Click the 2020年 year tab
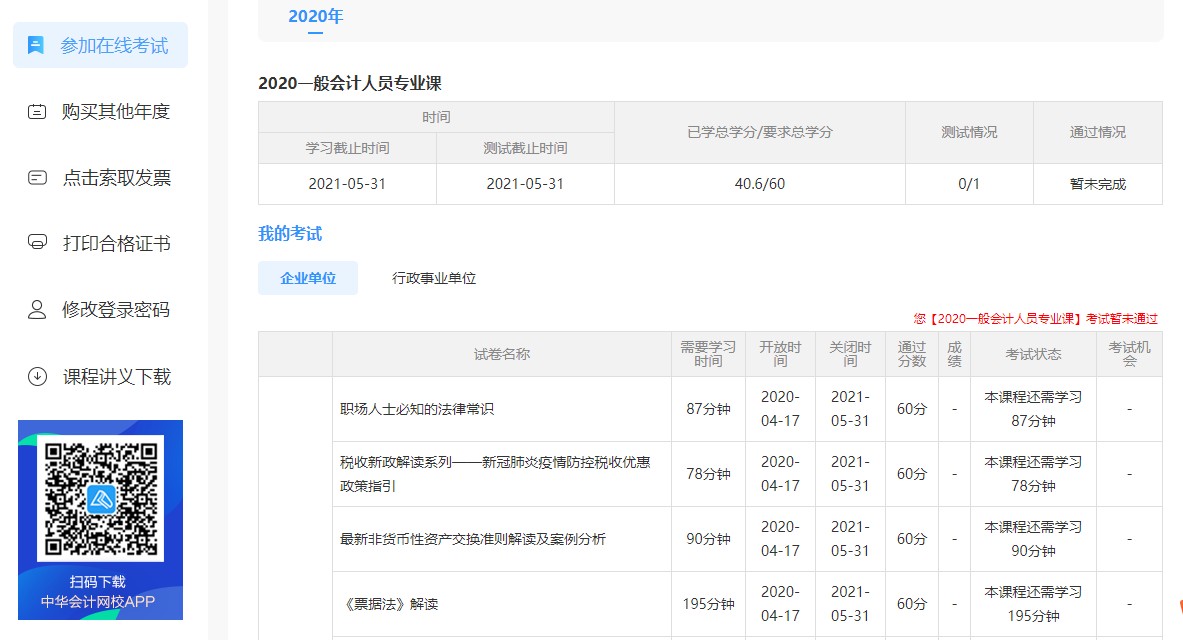The image size is (1183, 640). coord(314,16)
